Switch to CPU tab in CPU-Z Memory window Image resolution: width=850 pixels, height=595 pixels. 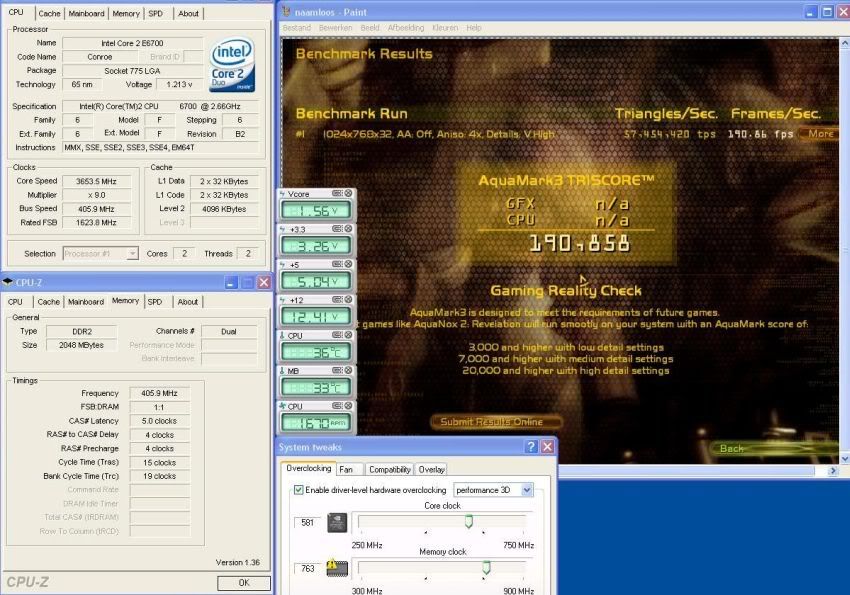tap(15, 302)
